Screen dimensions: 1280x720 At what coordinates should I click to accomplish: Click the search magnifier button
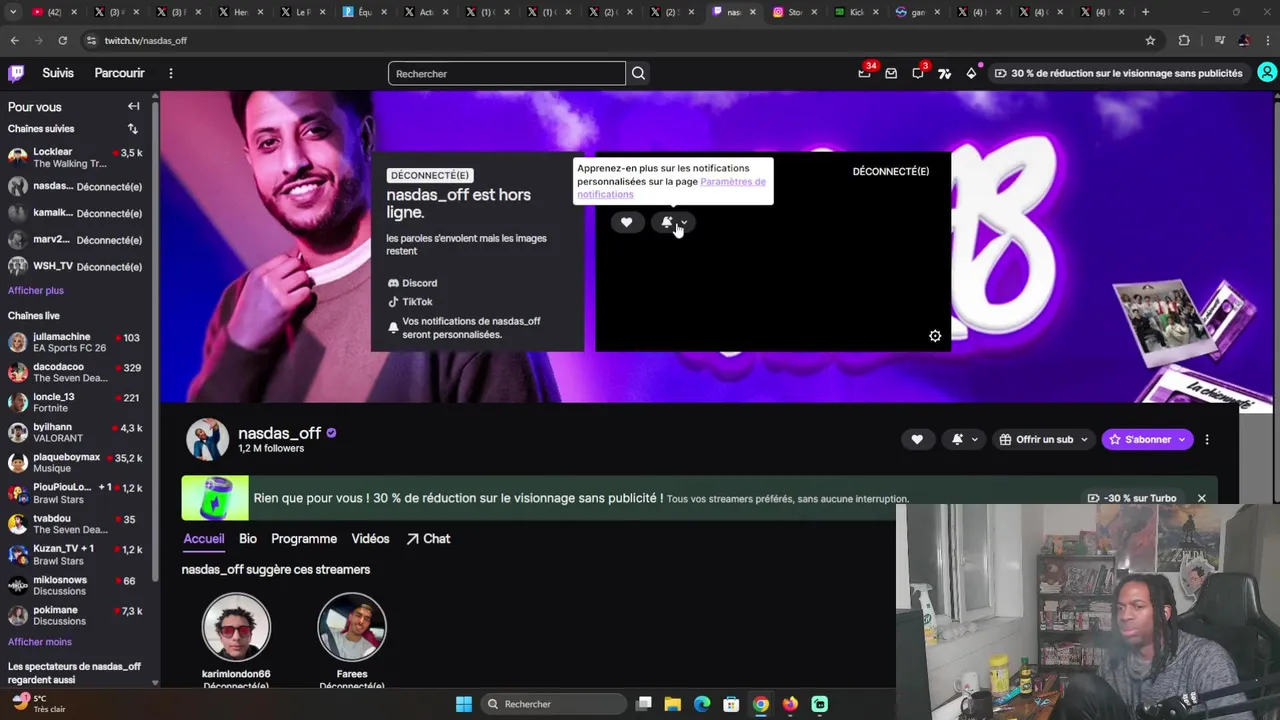pyautogui.click(x=638, y=73)
